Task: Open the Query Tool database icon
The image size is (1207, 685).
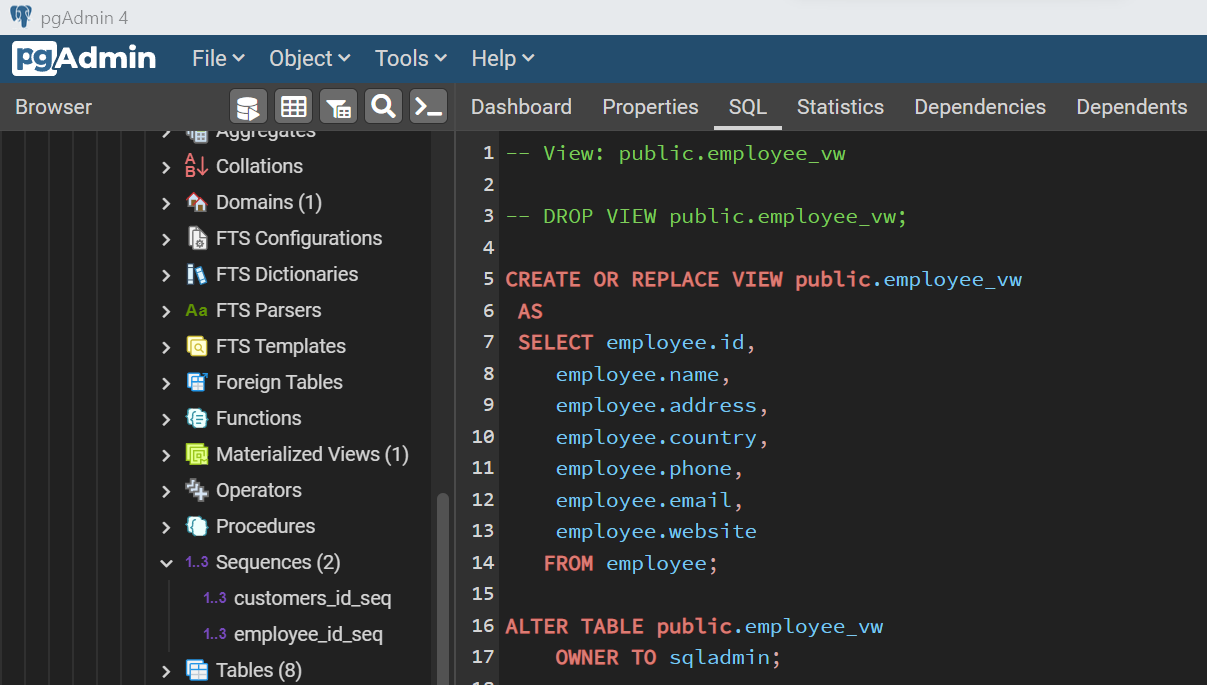Action: tap(248, 107)
